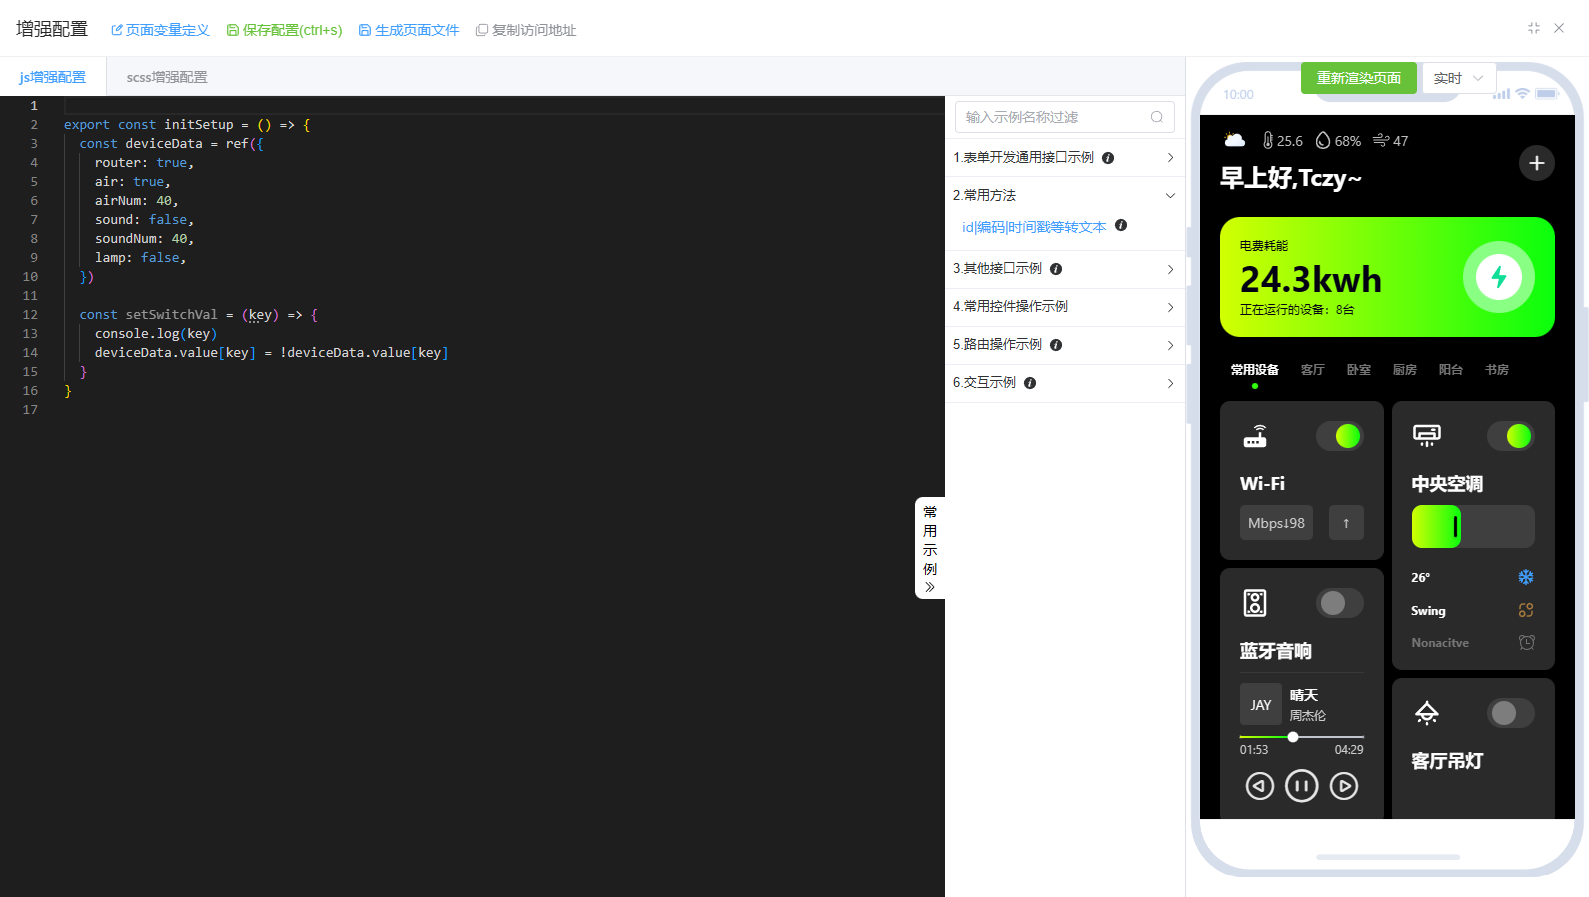Click the 重新渲染页面 button
This screenshot has height=897, width=1589.
point(1358,78)
